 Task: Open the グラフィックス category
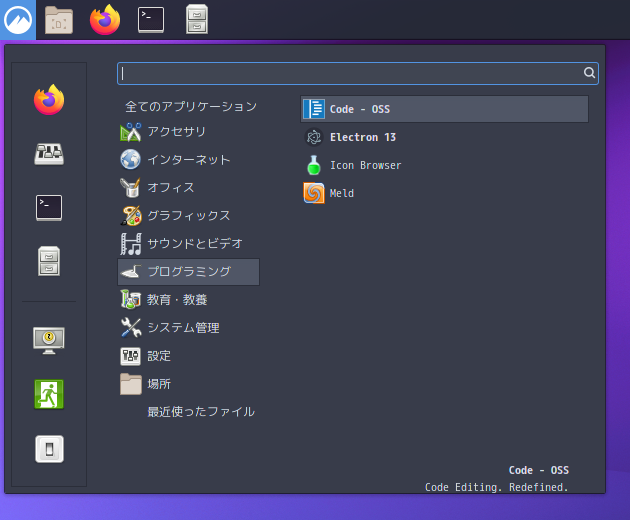click(x=188, y=216)
